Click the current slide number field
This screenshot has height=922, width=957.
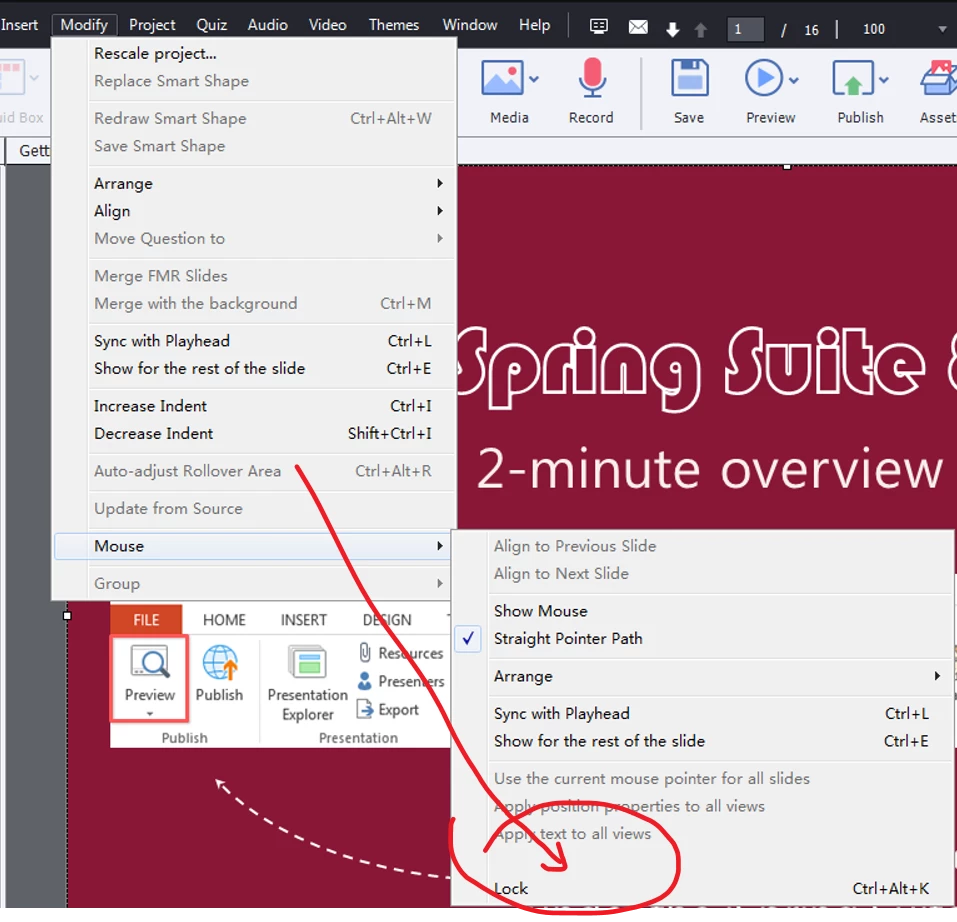(x=745, y=29)
